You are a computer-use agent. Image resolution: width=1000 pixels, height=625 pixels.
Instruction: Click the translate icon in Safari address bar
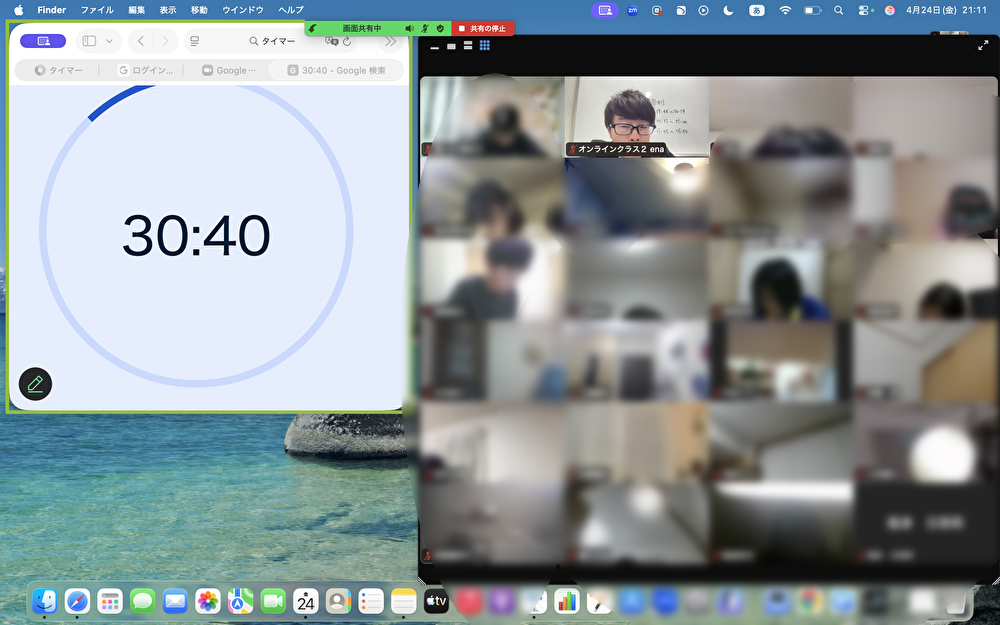coord(332,41)
